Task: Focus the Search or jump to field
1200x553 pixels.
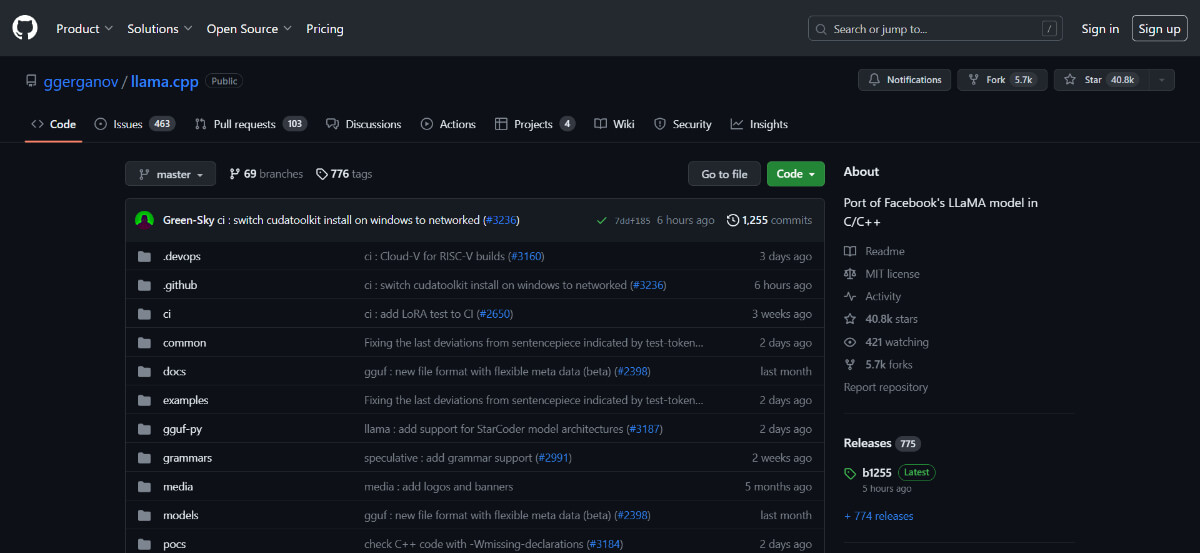Action: pyautogui.click(x=935, y=29)
